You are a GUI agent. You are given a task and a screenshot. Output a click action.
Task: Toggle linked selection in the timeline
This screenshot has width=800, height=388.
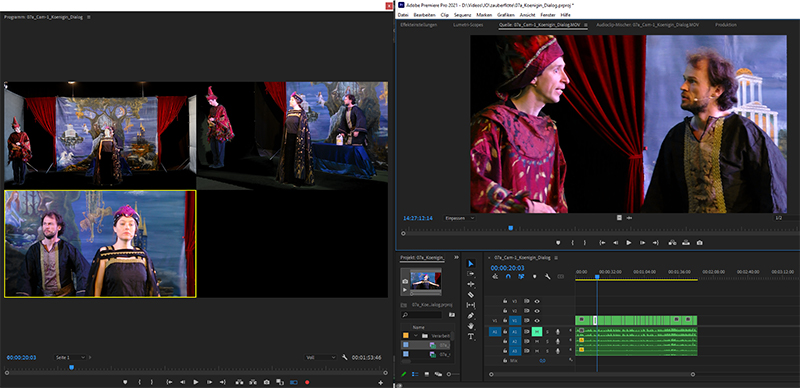click(521, 276)
